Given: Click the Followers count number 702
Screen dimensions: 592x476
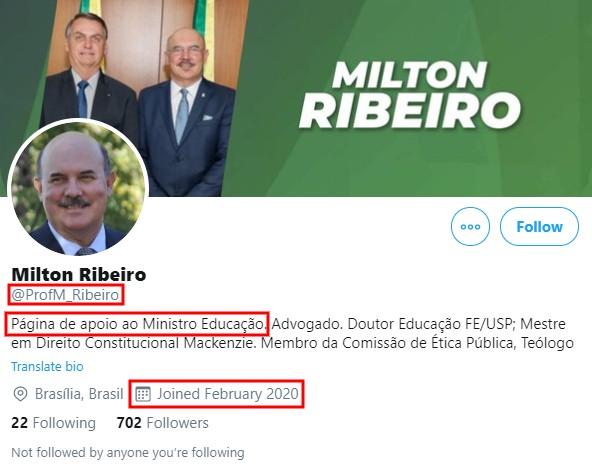Looking at the screenshot, I should (129, 423).
